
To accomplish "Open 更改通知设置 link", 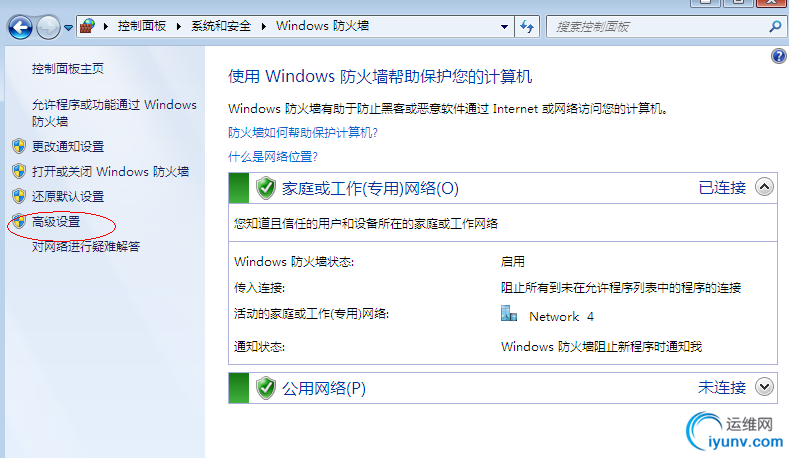I will (68, 146).
